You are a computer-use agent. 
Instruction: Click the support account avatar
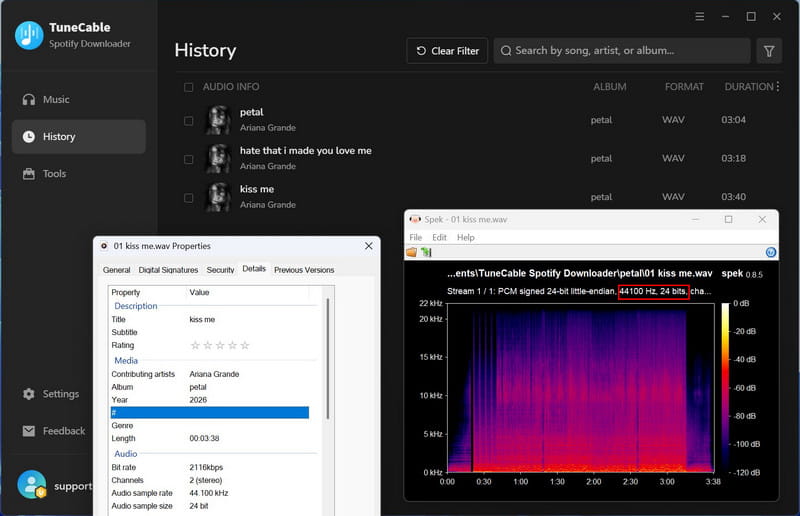(x=32, y=484)
